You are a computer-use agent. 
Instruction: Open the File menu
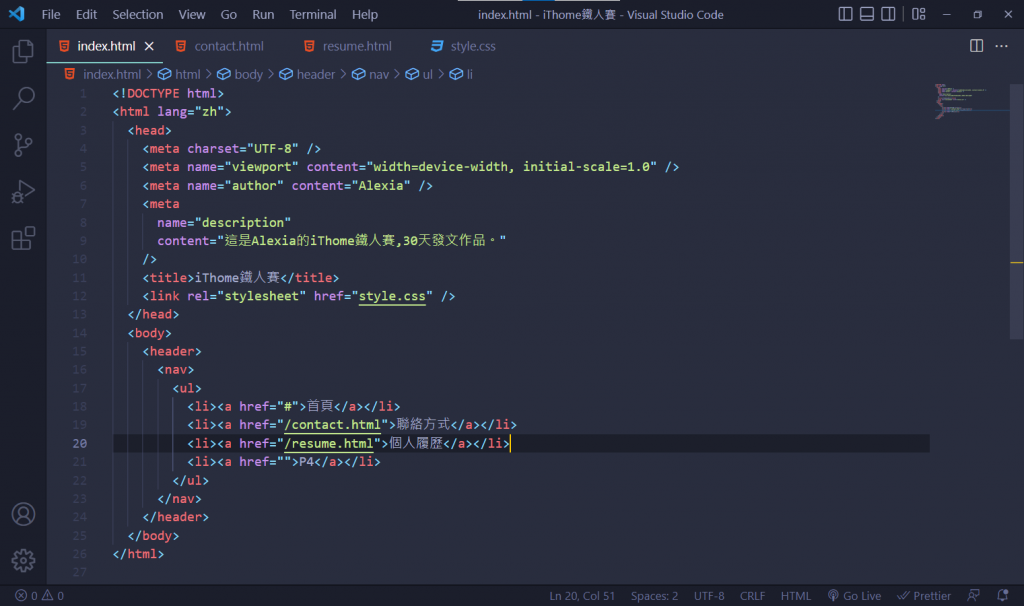pyautogui.click(x=51, y=14)
